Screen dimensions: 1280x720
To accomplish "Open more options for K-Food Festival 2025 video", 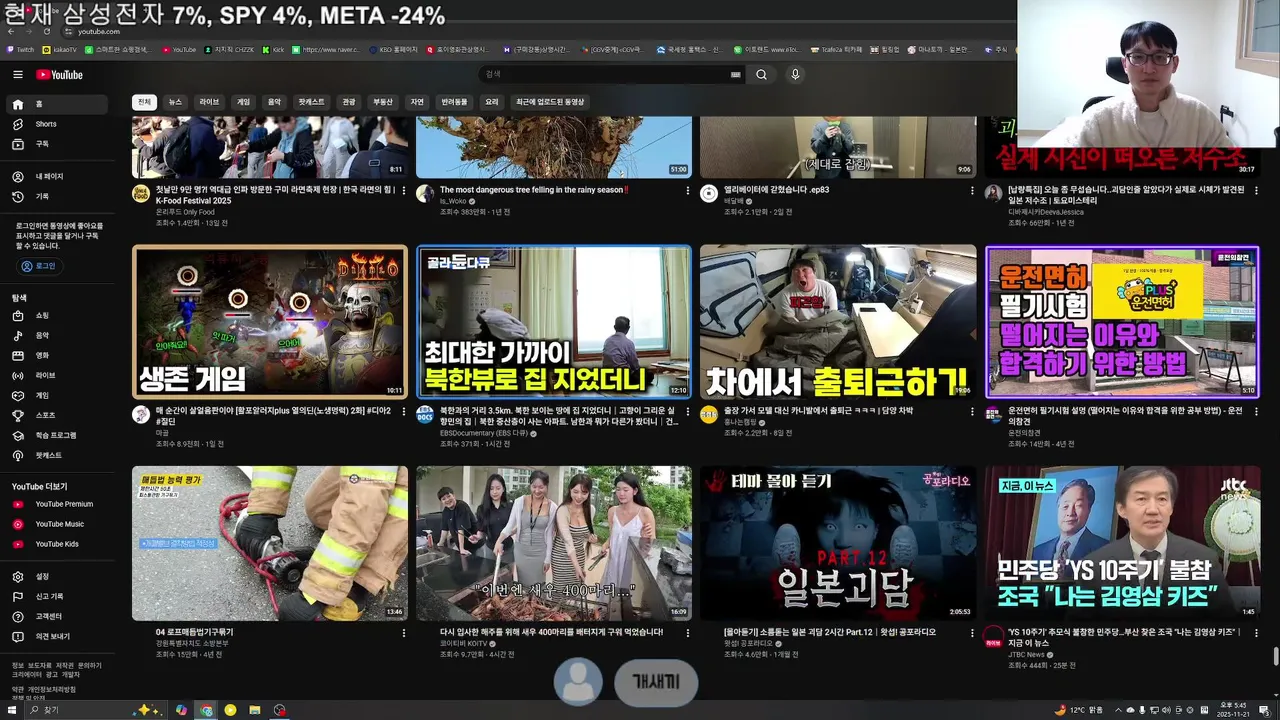I will 403,190.
